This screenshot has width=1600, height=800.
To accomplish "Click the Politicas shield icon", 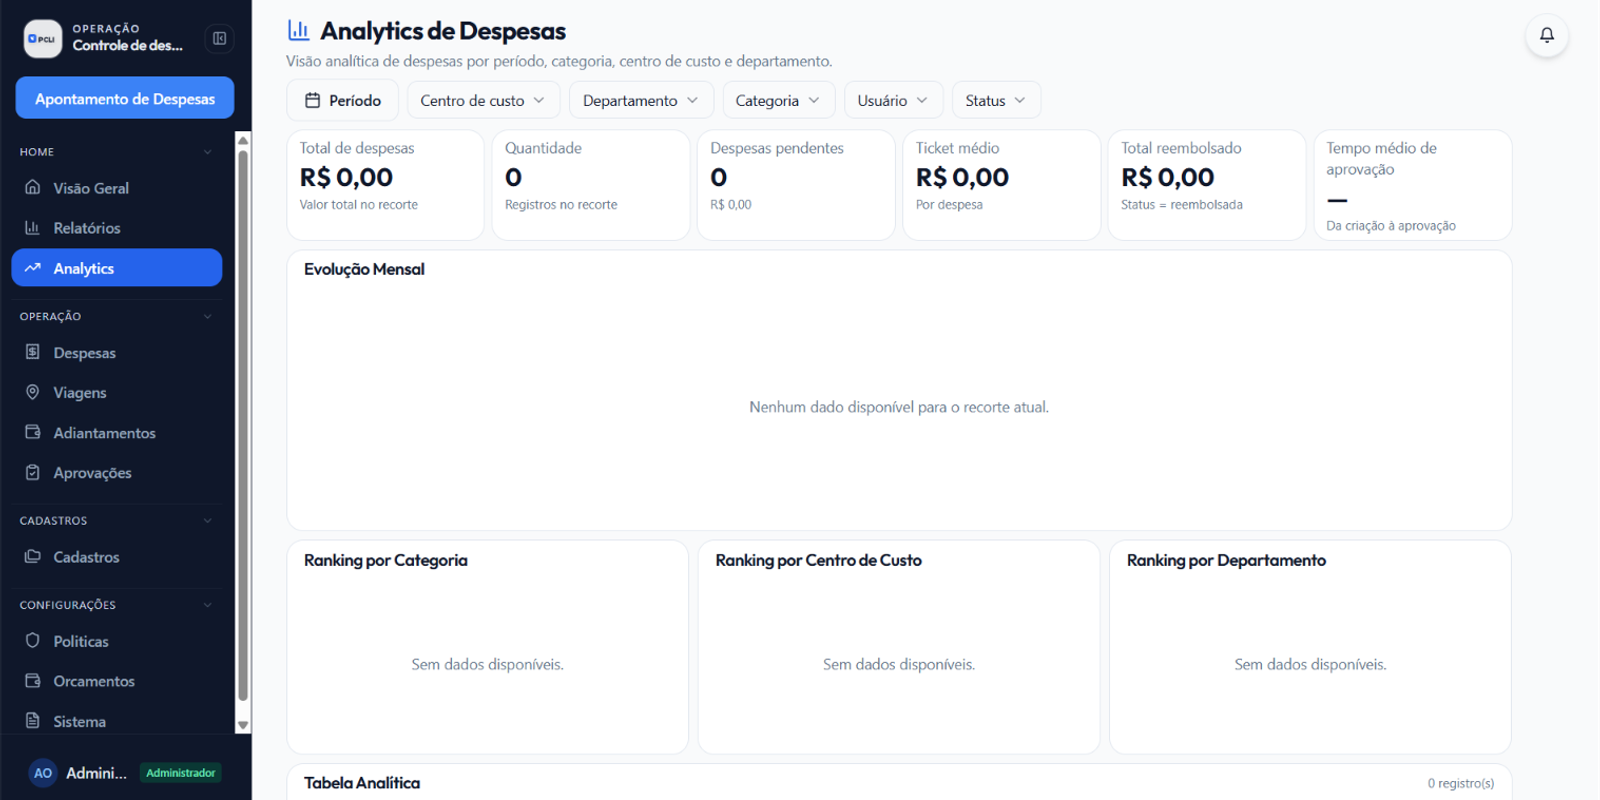I will (x=33, y=640).
